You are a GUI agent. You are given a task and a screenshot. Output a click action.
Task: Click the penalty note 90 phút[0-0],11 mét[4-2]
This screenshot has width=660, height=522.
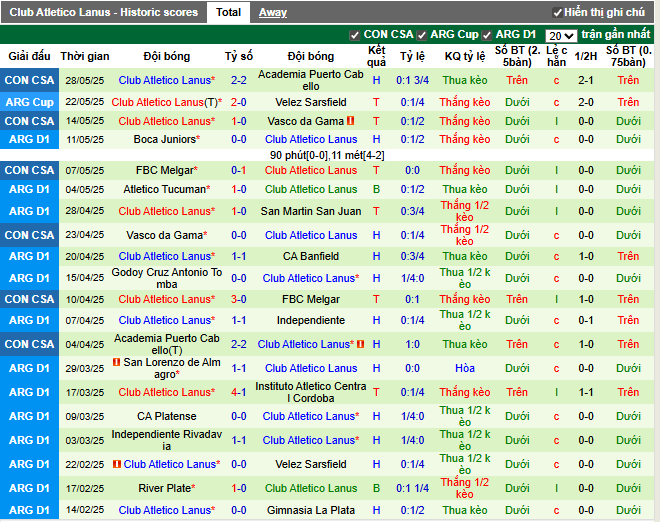pos(327,155)
